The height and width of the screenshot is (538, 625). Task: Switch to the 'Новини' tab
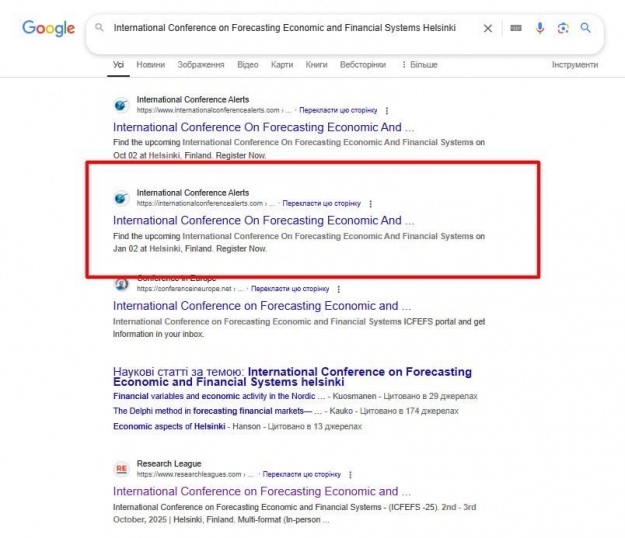coord(151,65)
